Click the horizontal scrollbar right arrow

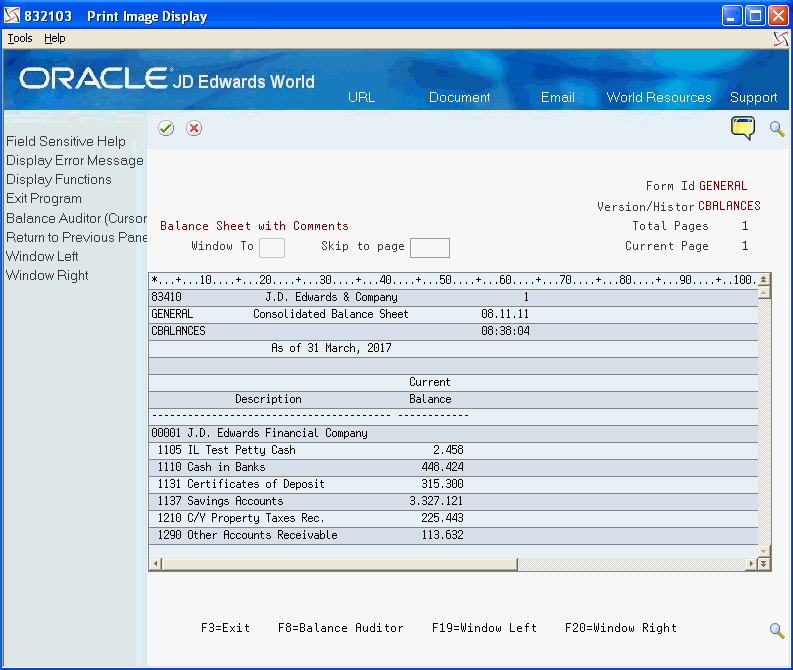click(x=752, y=564)
